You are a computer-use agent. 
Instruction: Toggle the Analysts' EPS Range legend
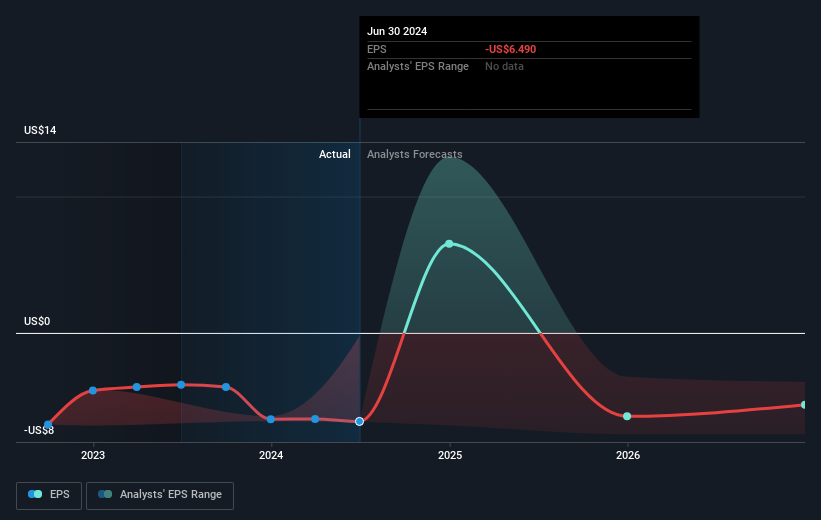click(x=160, y=495)
